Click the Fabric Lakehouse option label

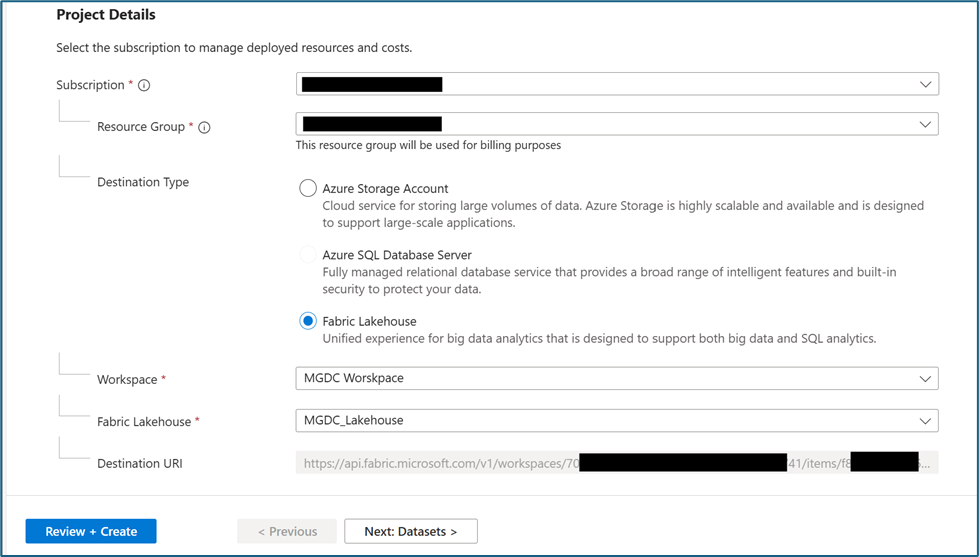370,322
